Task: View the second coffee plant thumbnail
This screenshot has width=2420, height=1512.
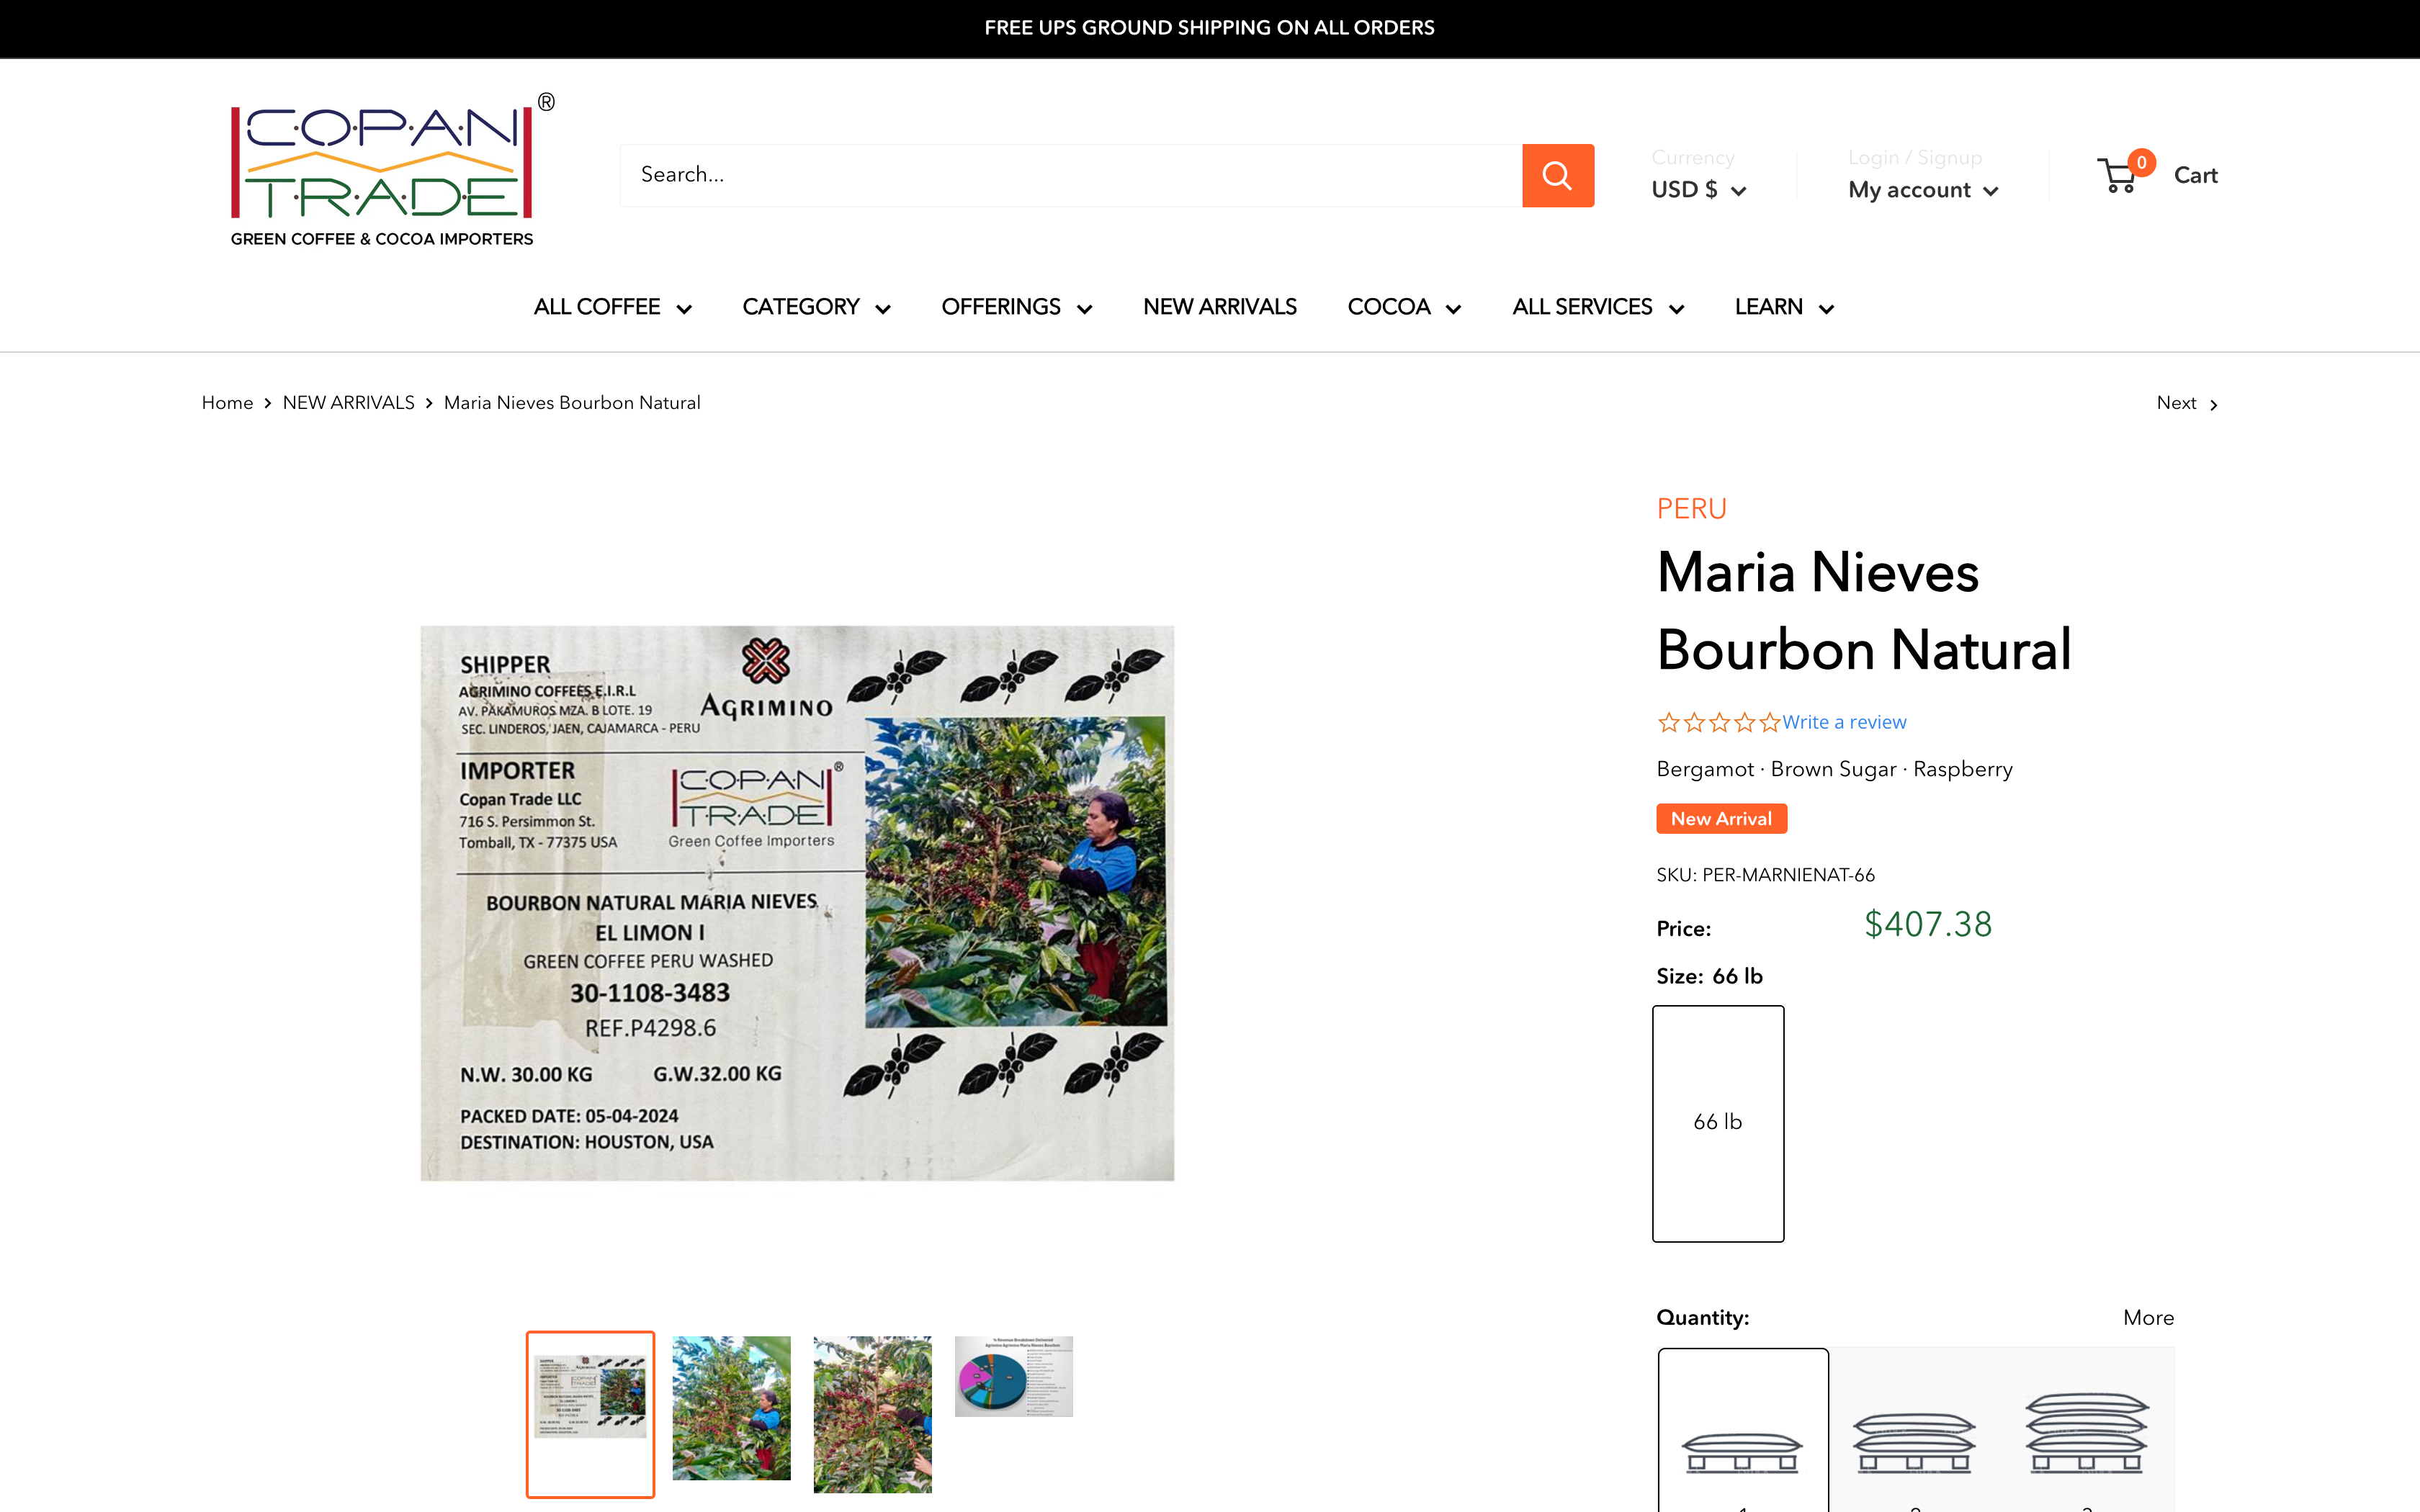Action: point(872,1414)
